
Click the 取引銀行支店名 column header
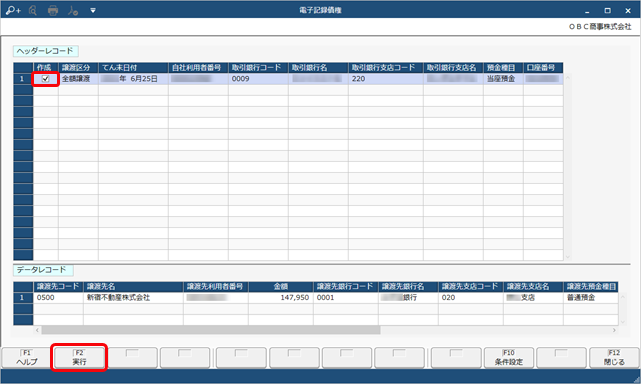point(453,68)
